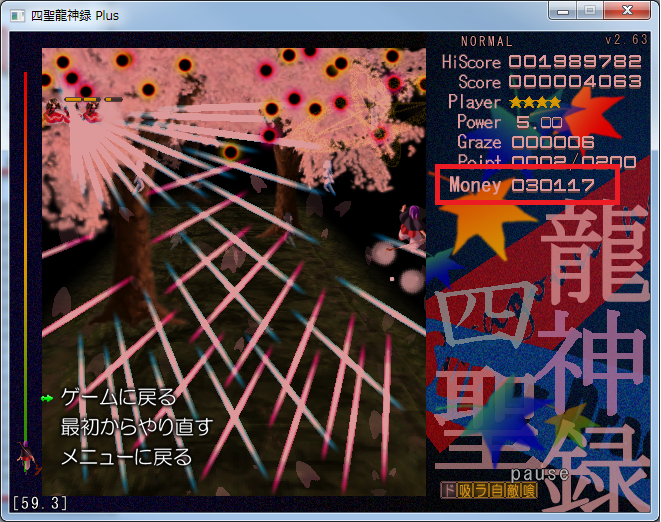Click the window title 四聖龍神録 Plus

pos(75,16)
